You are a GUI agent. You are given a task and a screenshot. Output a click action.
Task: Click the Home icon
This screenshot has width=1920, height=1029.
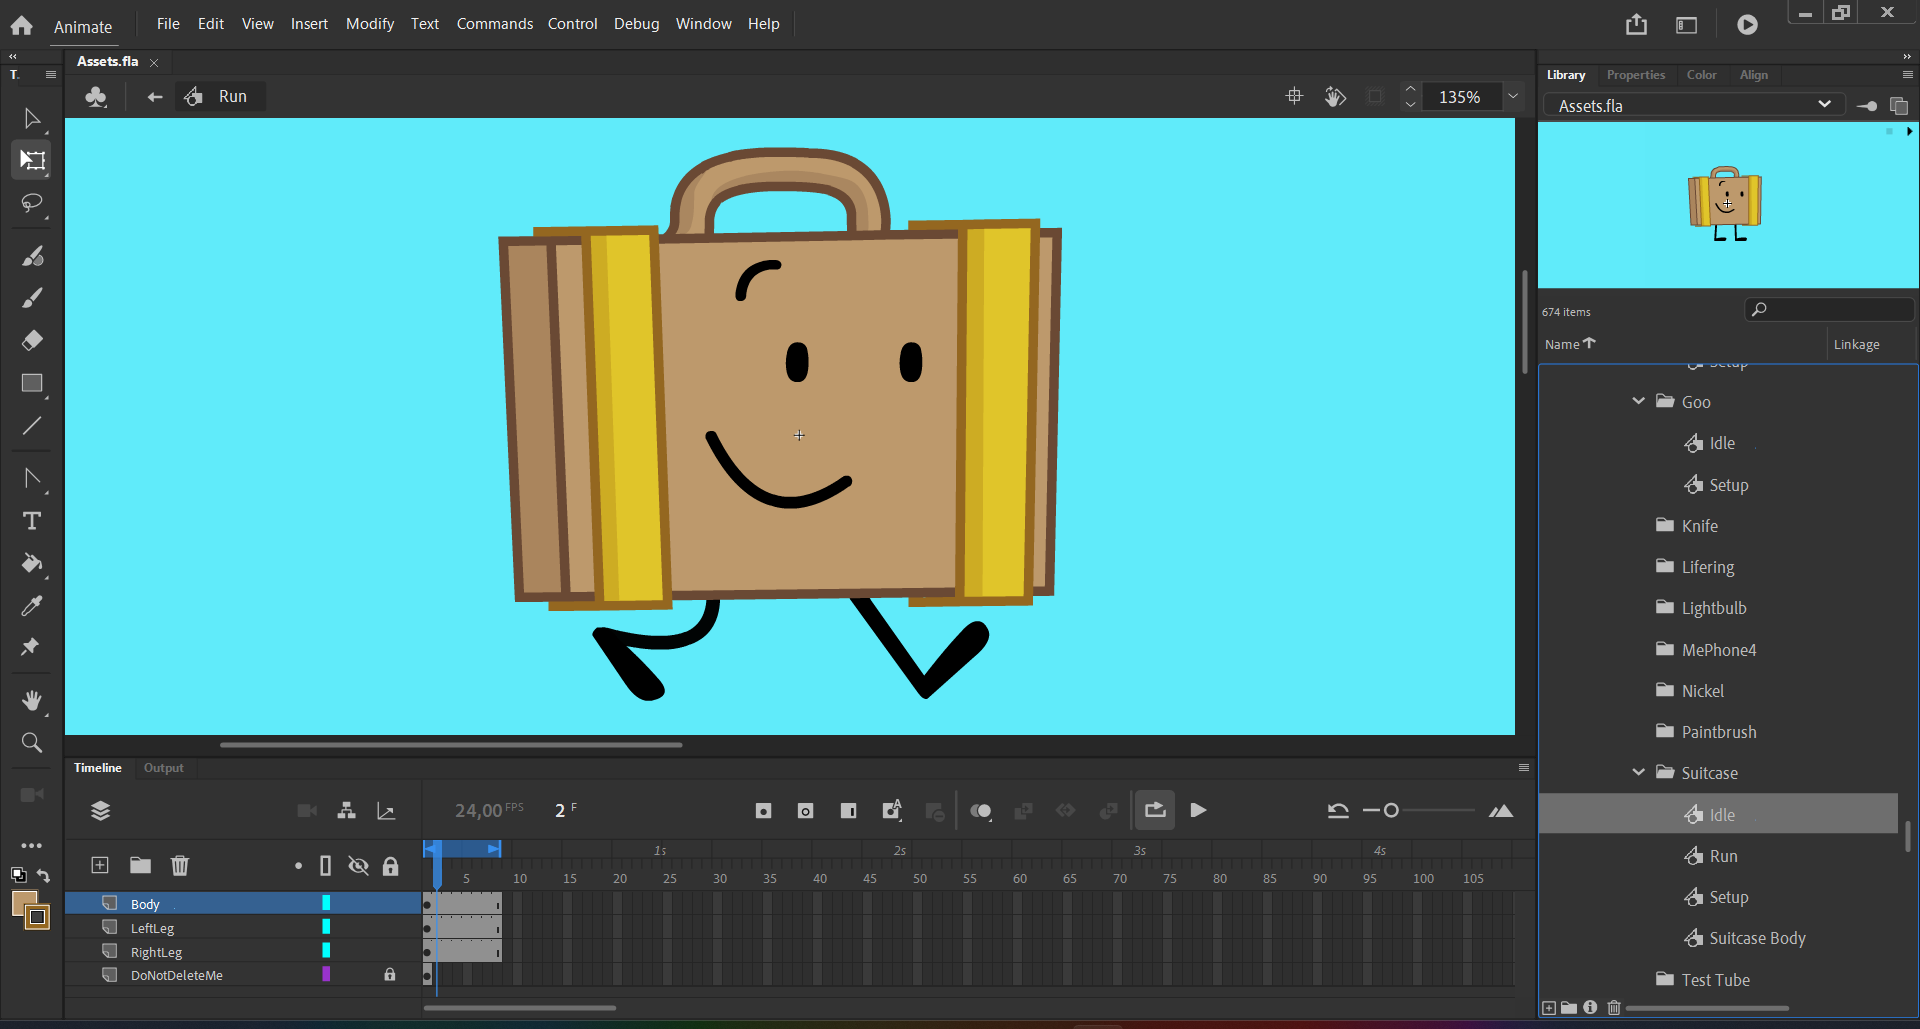point(21,26)
